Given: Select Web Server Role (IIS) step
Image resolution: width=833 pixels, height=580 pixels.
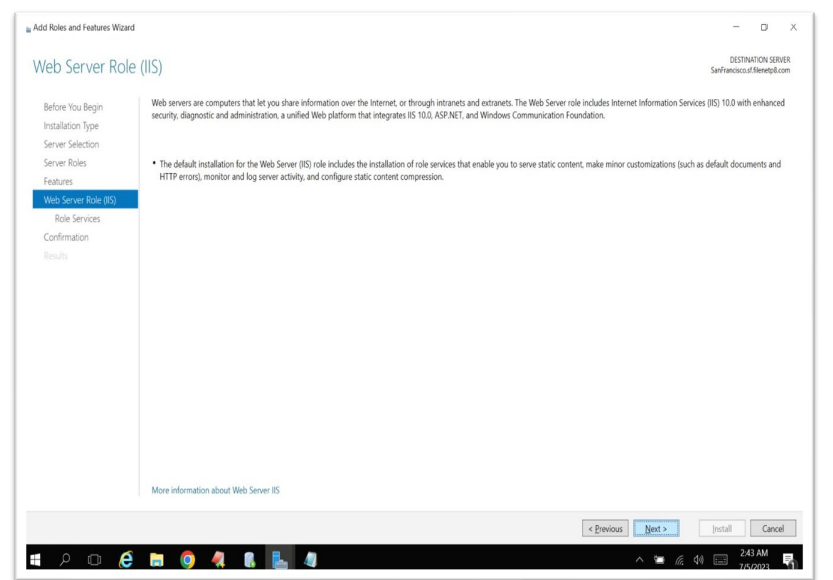Looking at the screenshot, I should [x=85, y=200].
